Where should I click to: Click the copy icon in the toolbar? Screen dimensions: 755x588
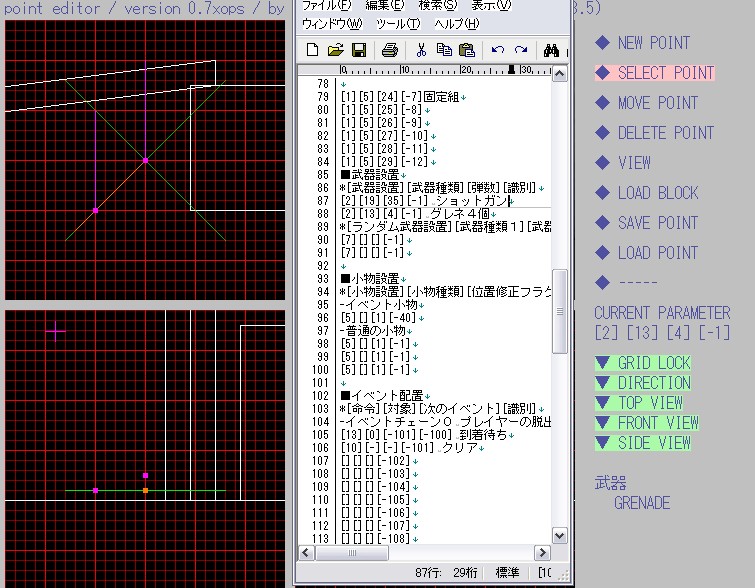(444, 50)
